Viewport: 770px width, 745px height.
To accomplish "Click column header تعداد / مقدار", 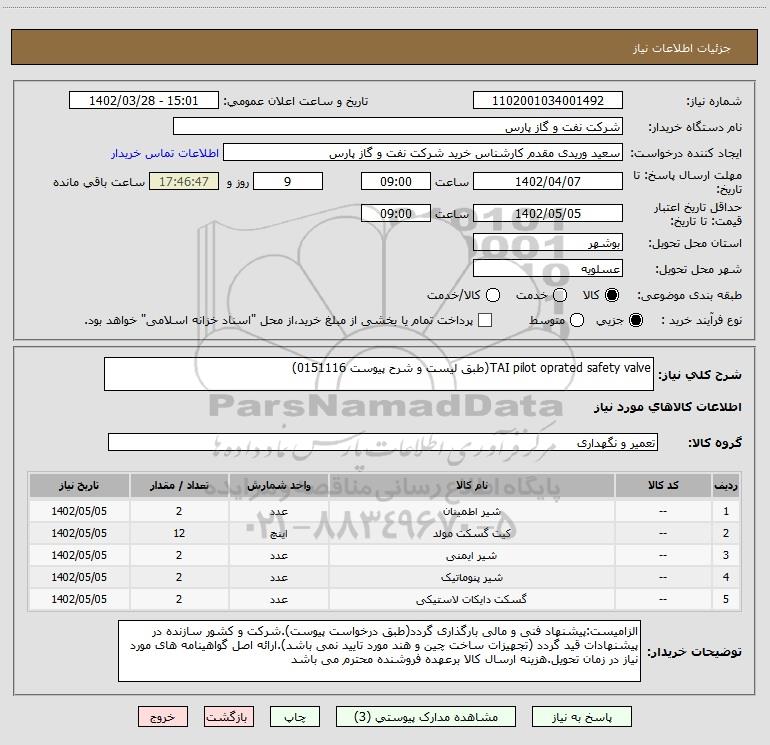I will [x=179, y=485].
